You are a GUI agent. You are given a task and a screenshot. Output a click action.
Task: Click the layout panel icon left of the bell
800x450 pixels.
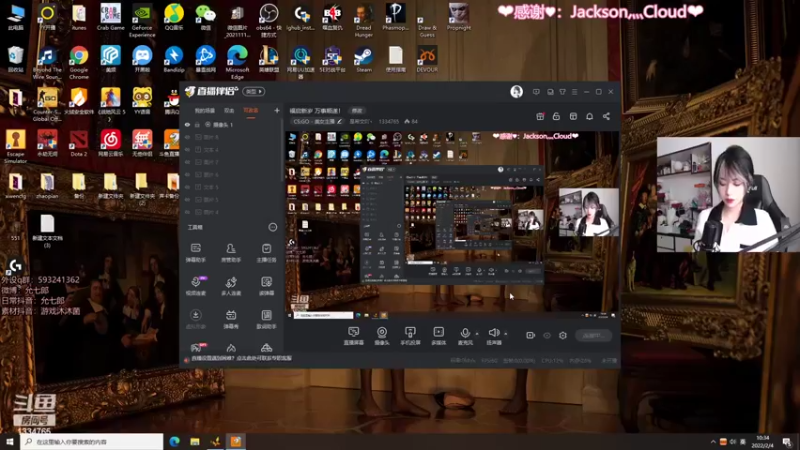[x=573, y=116]
